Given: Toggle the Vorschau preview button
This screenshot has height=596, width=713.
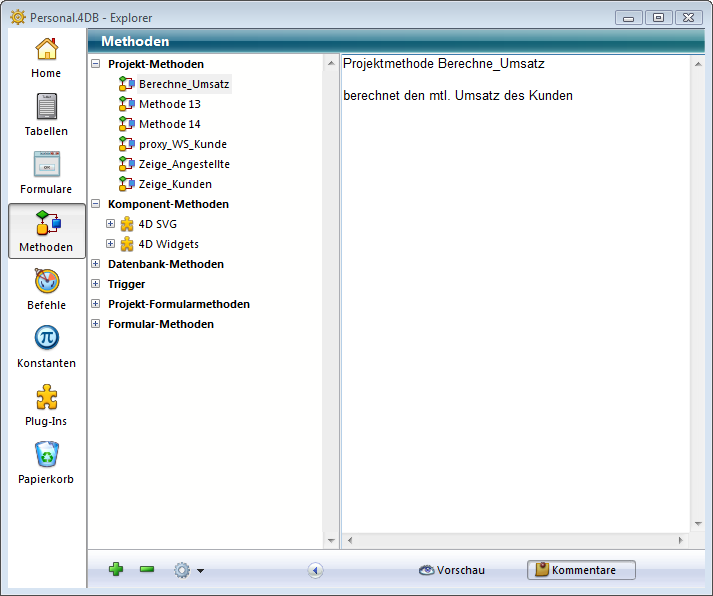Looking at the screenshot, I should coord(452,570).
